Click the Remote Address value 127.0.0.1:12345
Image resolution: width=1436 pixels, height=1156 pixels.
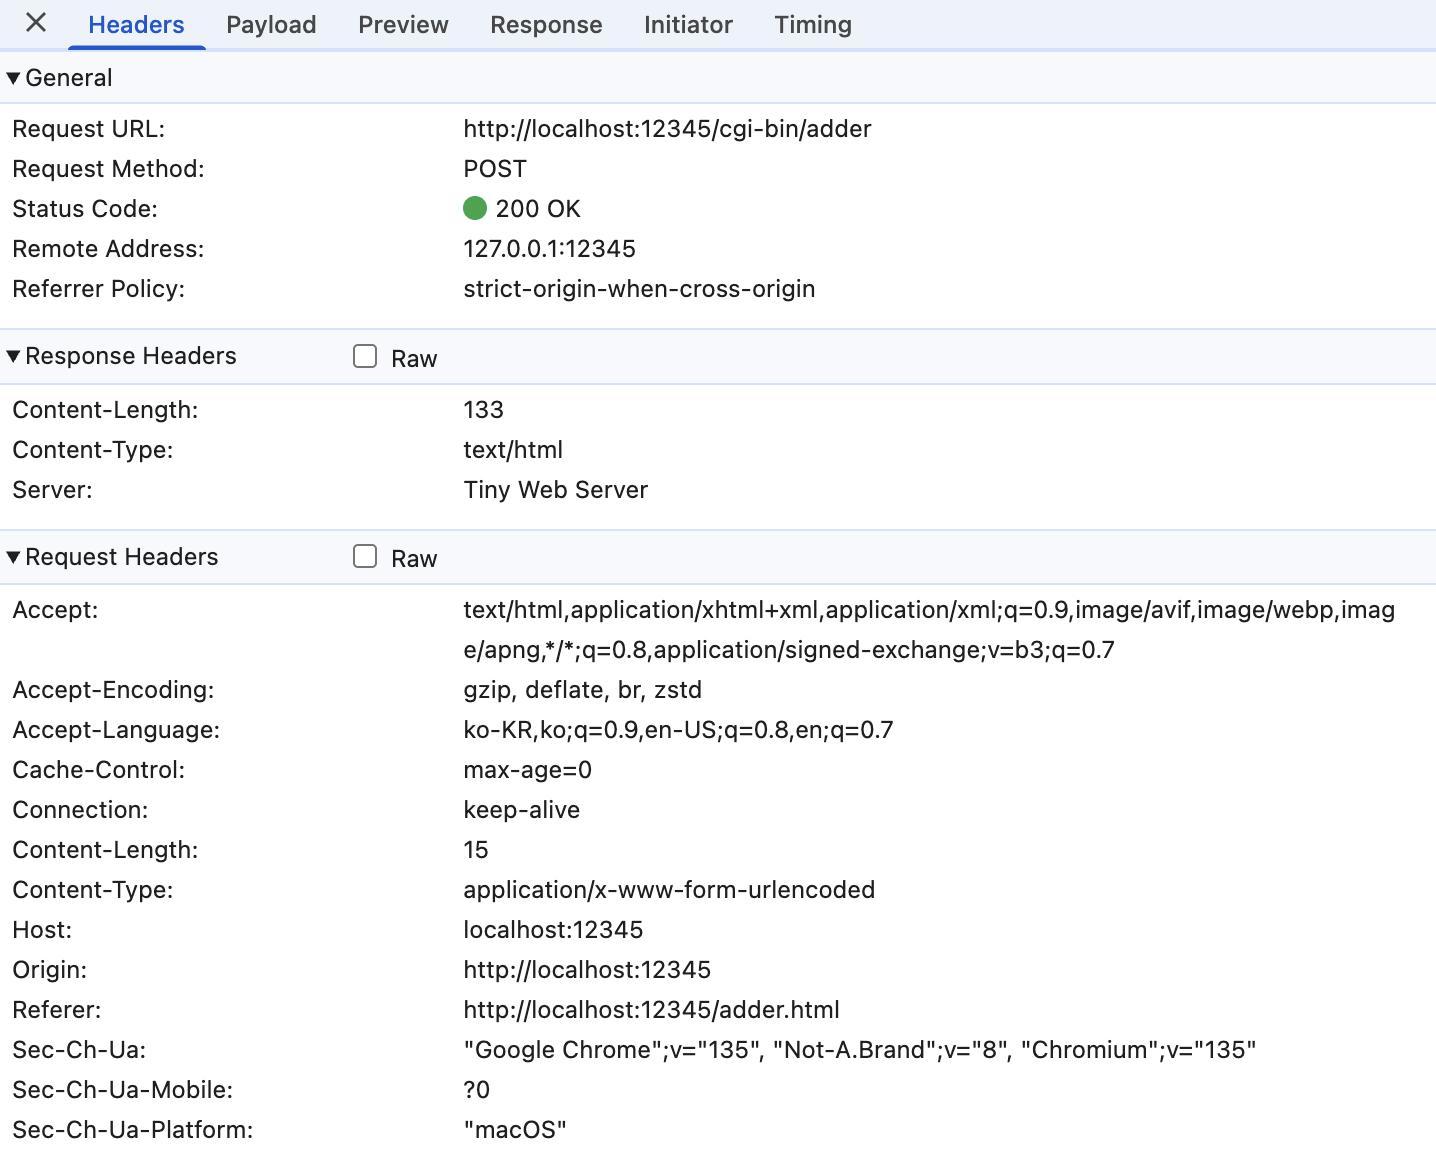tap(549, 249)
